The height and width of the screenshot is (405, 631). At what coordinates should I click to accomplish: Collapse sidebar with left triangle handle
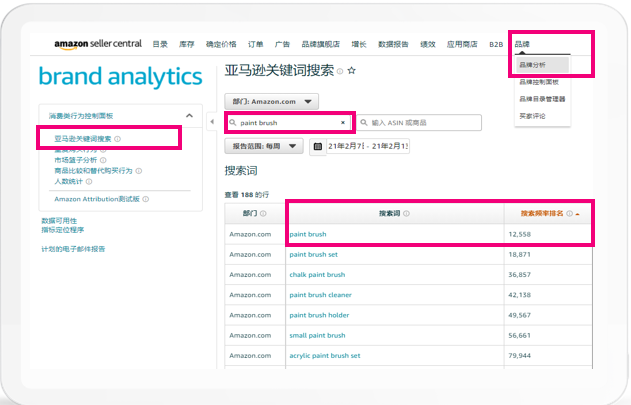pyautogui.click(x=212, y=122)
